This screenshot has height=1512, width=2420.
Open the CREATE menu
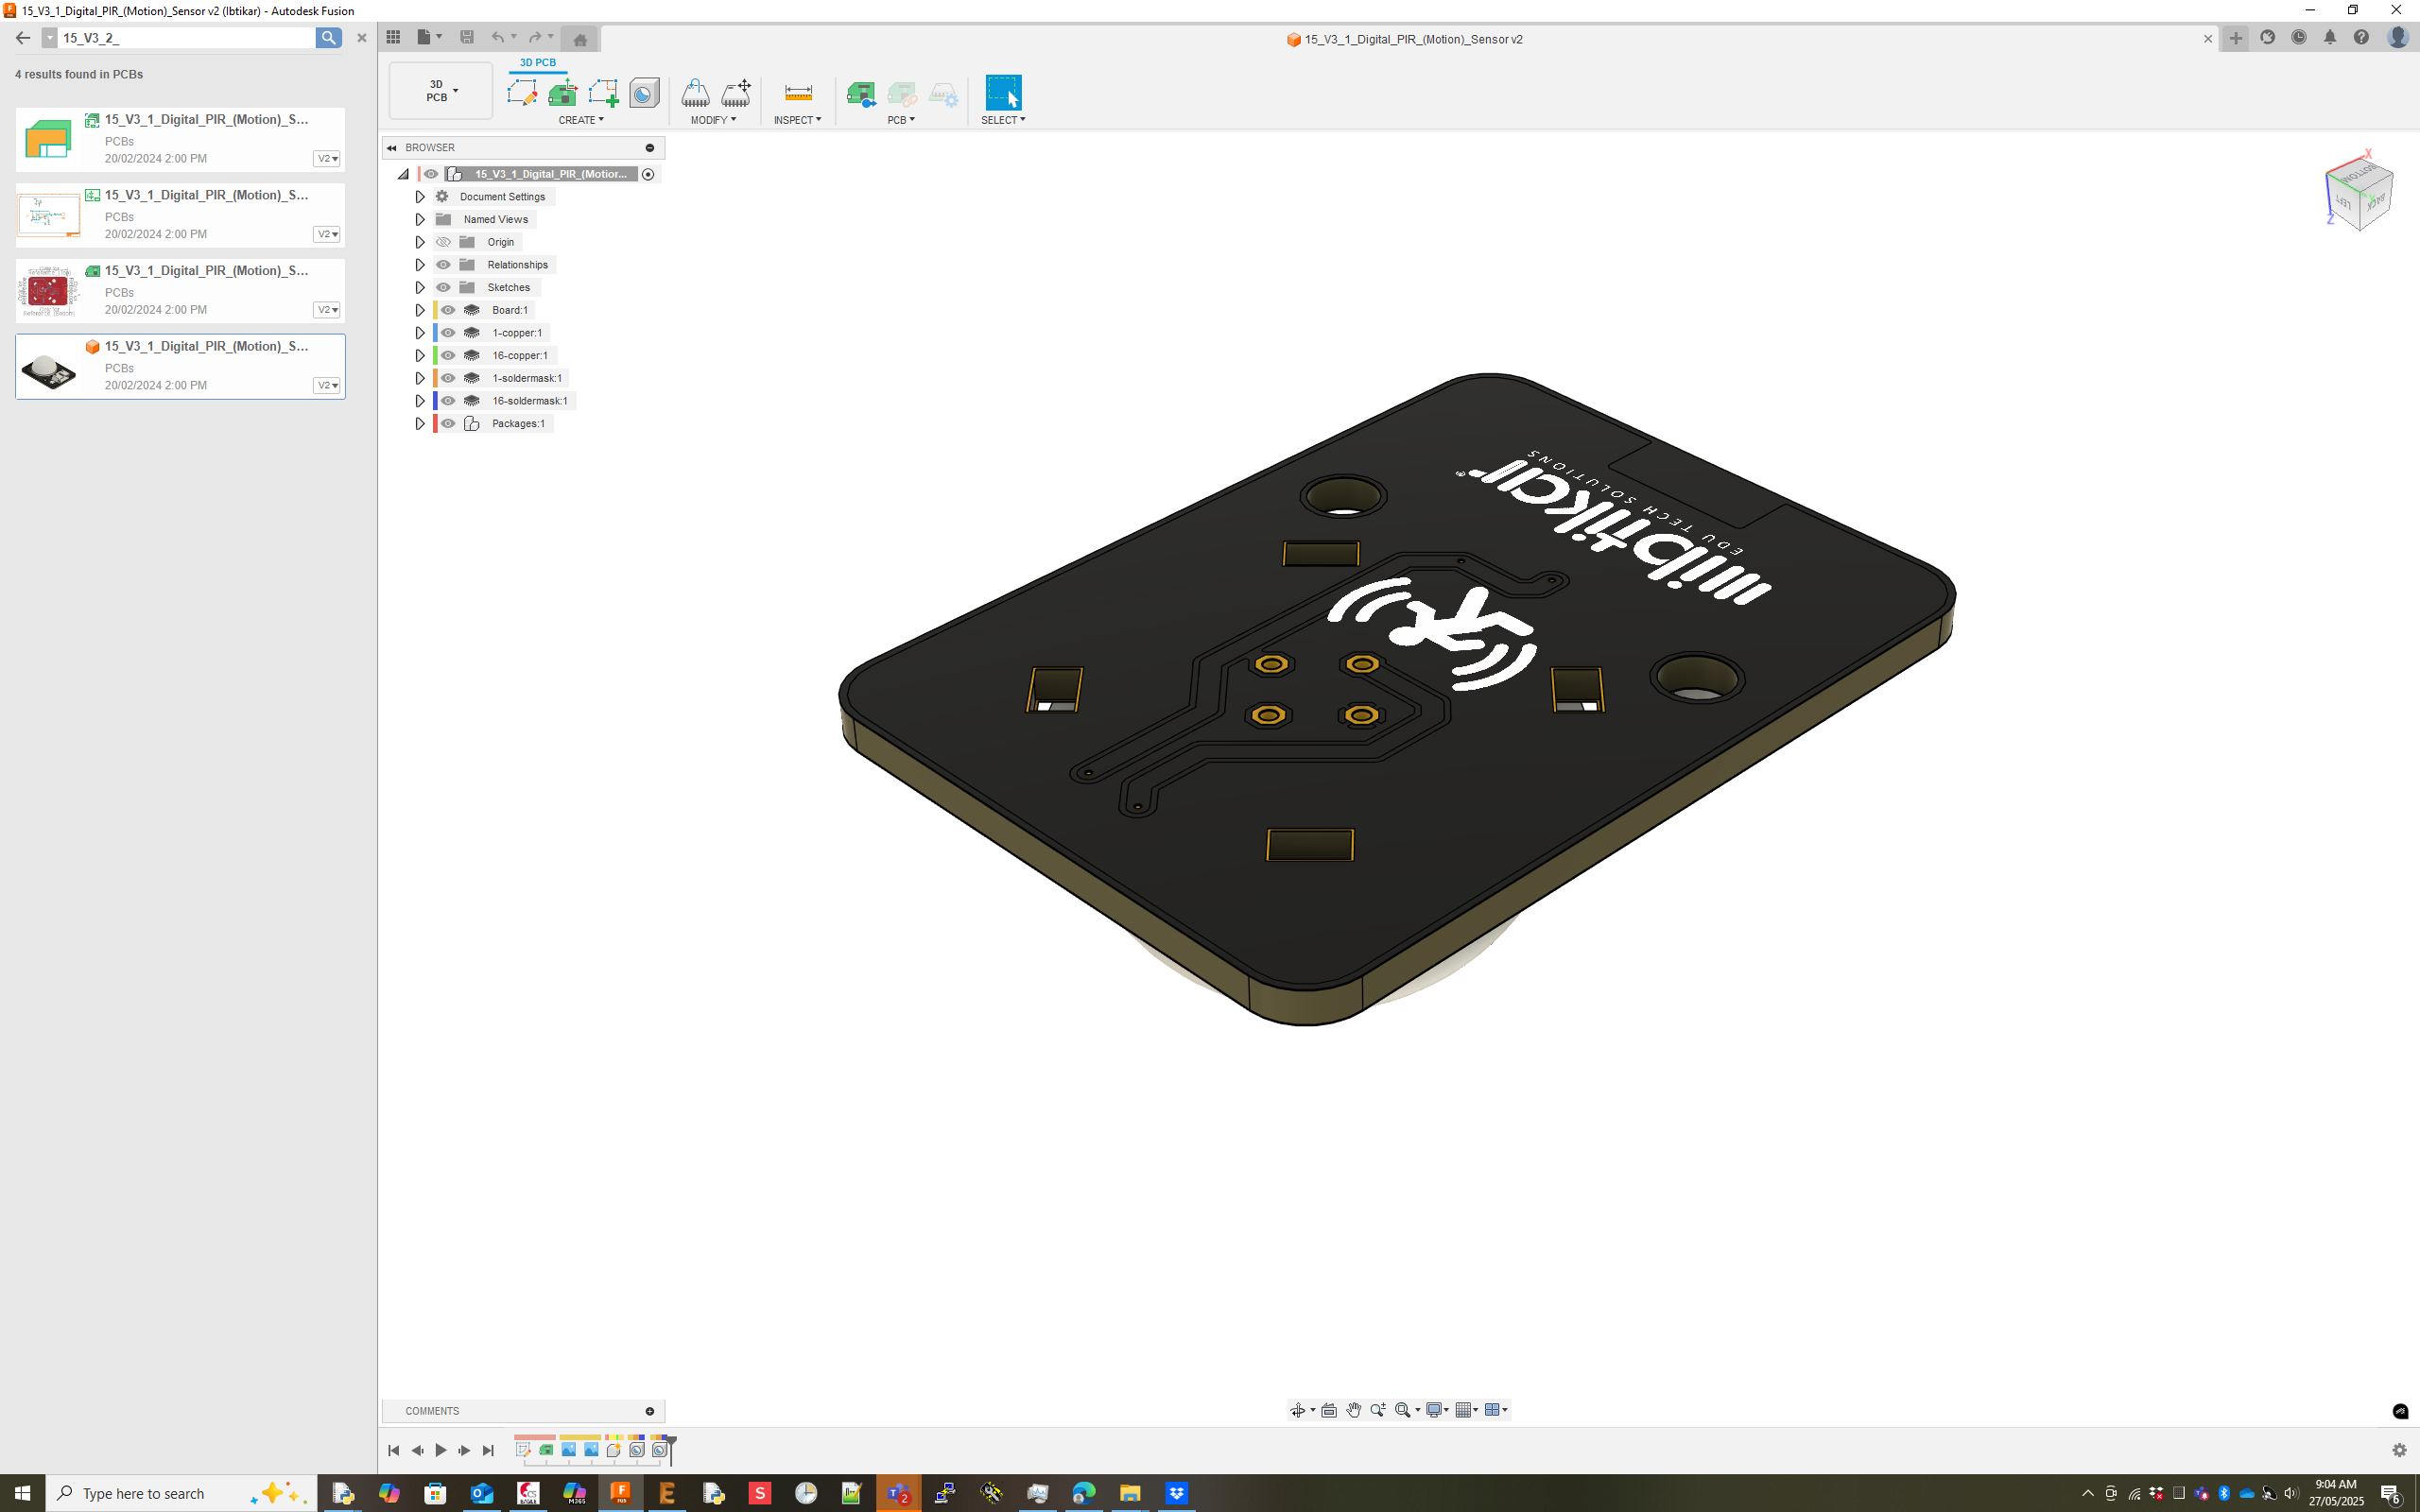coord(581,120)
